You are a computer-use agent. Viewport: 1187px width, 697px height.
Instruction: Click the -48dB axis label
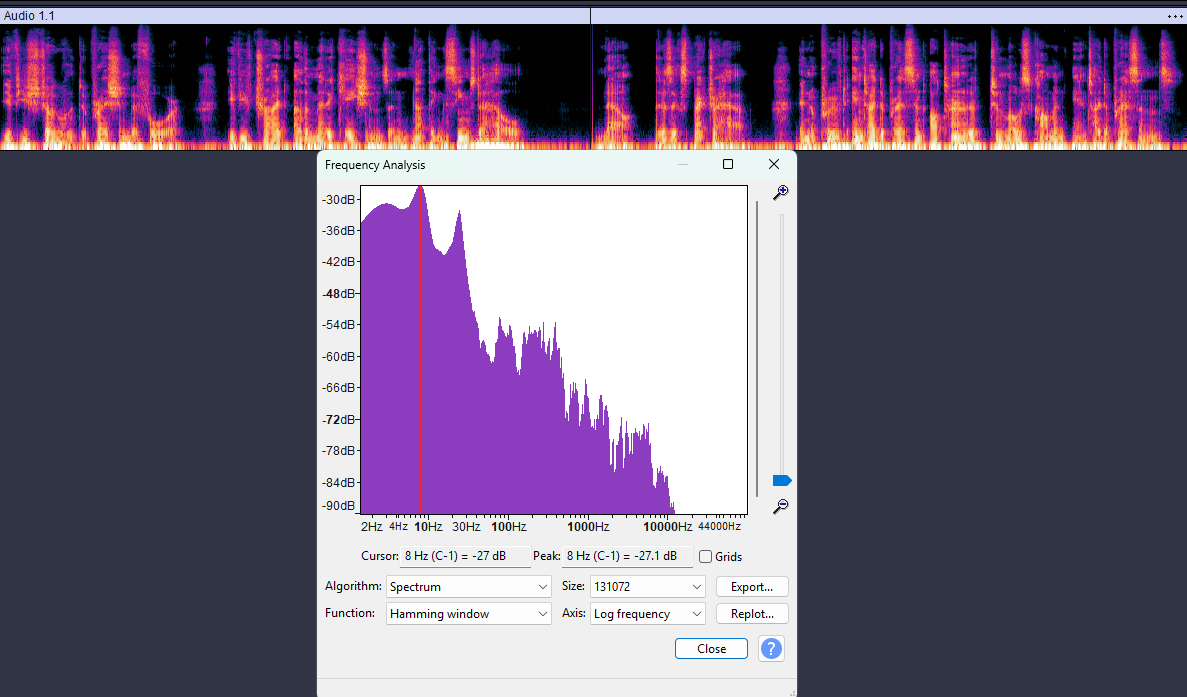(x=338, y=294)
